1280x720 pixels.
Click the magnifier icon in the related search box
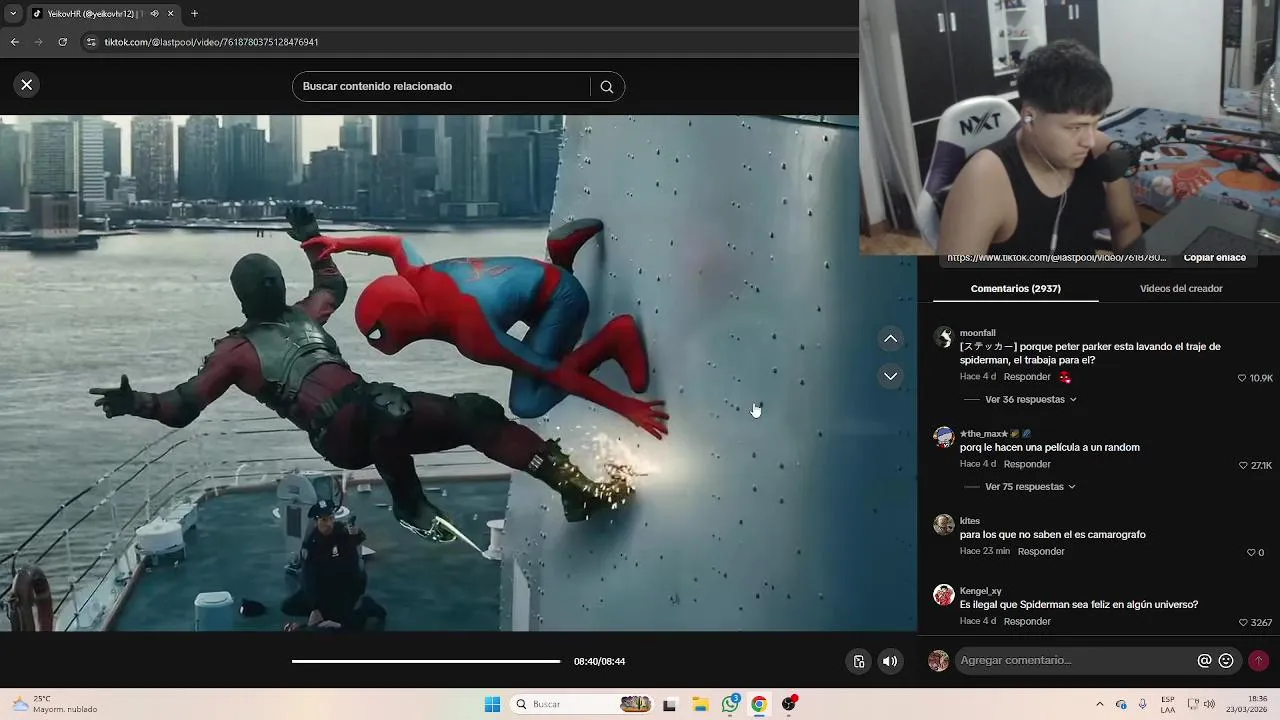click(x=606, y=87)
